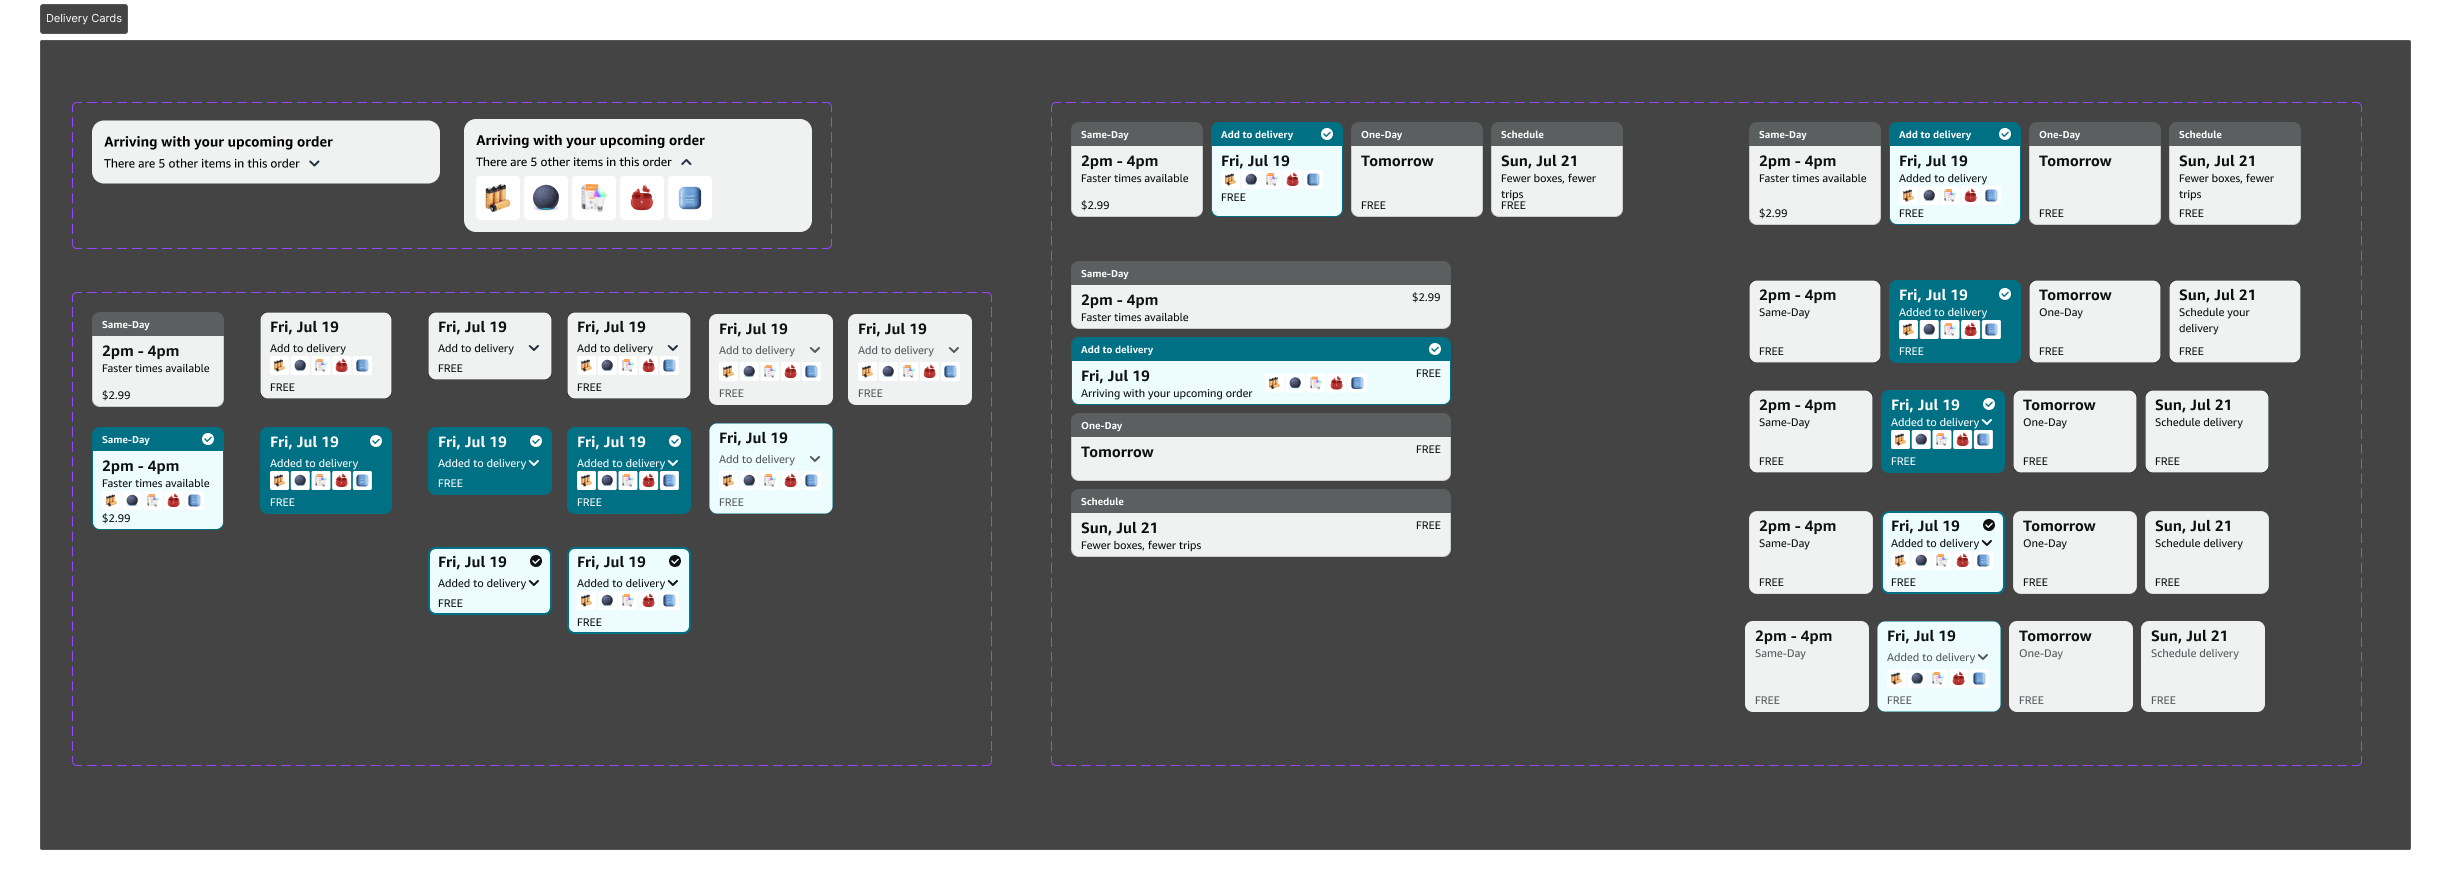2451x890 pixels.
Task: Click 'There are 5 other items' text in the expanded card
Action: (x=573, y=162)
